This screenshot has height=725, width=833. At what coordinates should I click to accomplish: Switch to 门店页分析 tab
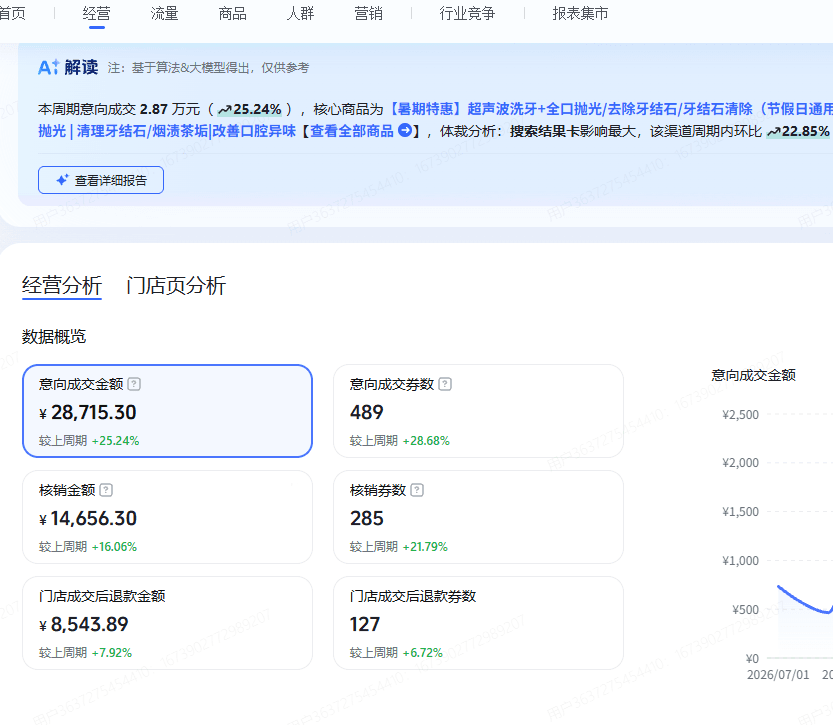pyautogui.click(x=176, y=285)
